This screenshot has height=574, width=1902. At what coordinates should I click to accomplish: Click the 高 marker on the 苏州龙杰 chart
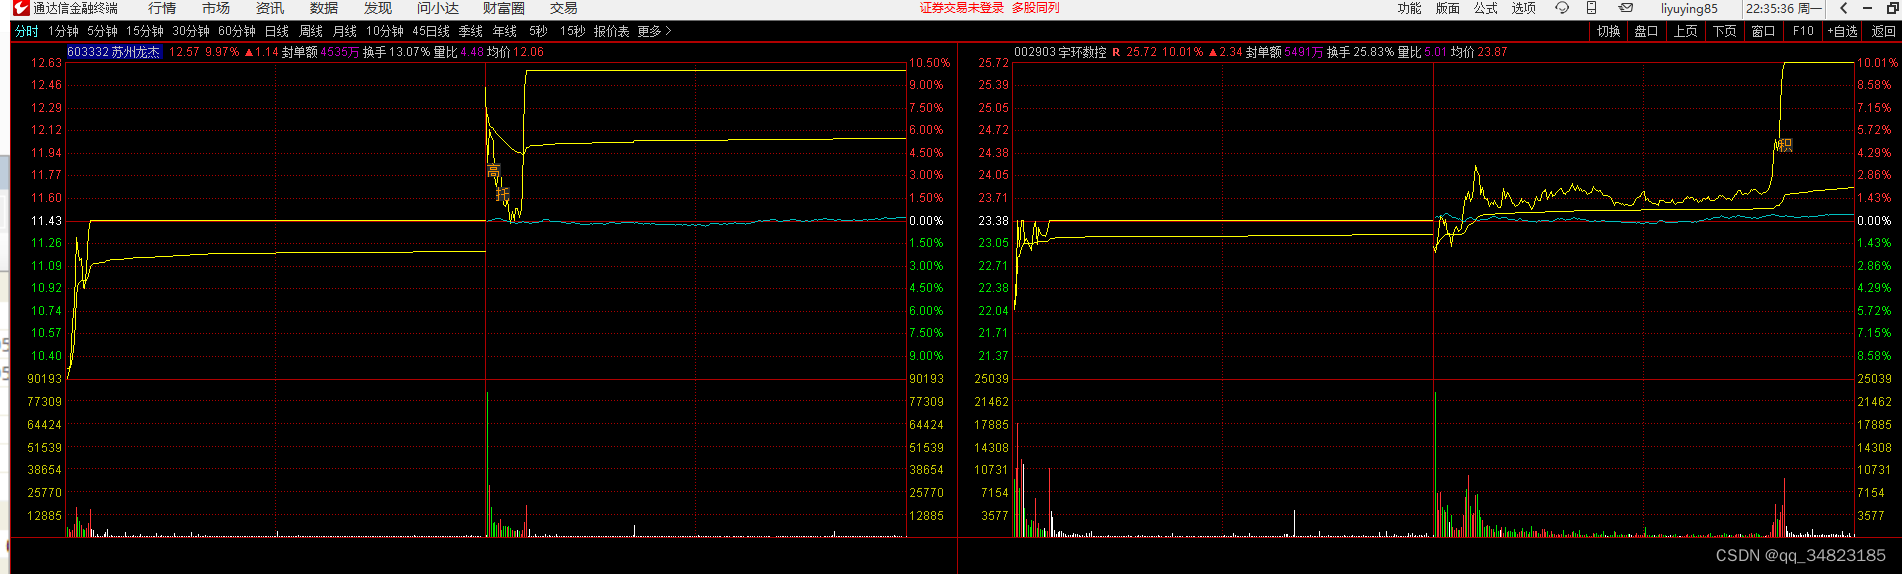(x=493, y=172)
